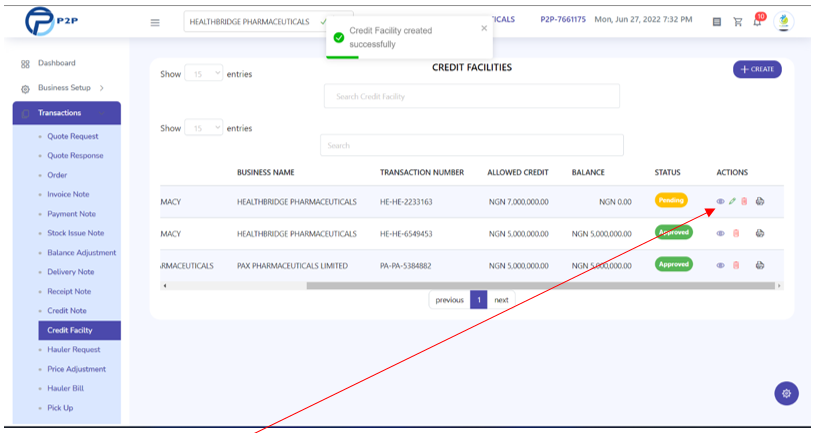The height and width of the screenshot is (433, 817).
Task: Open Invoice Note in sidebar
Action: [68, 194]
